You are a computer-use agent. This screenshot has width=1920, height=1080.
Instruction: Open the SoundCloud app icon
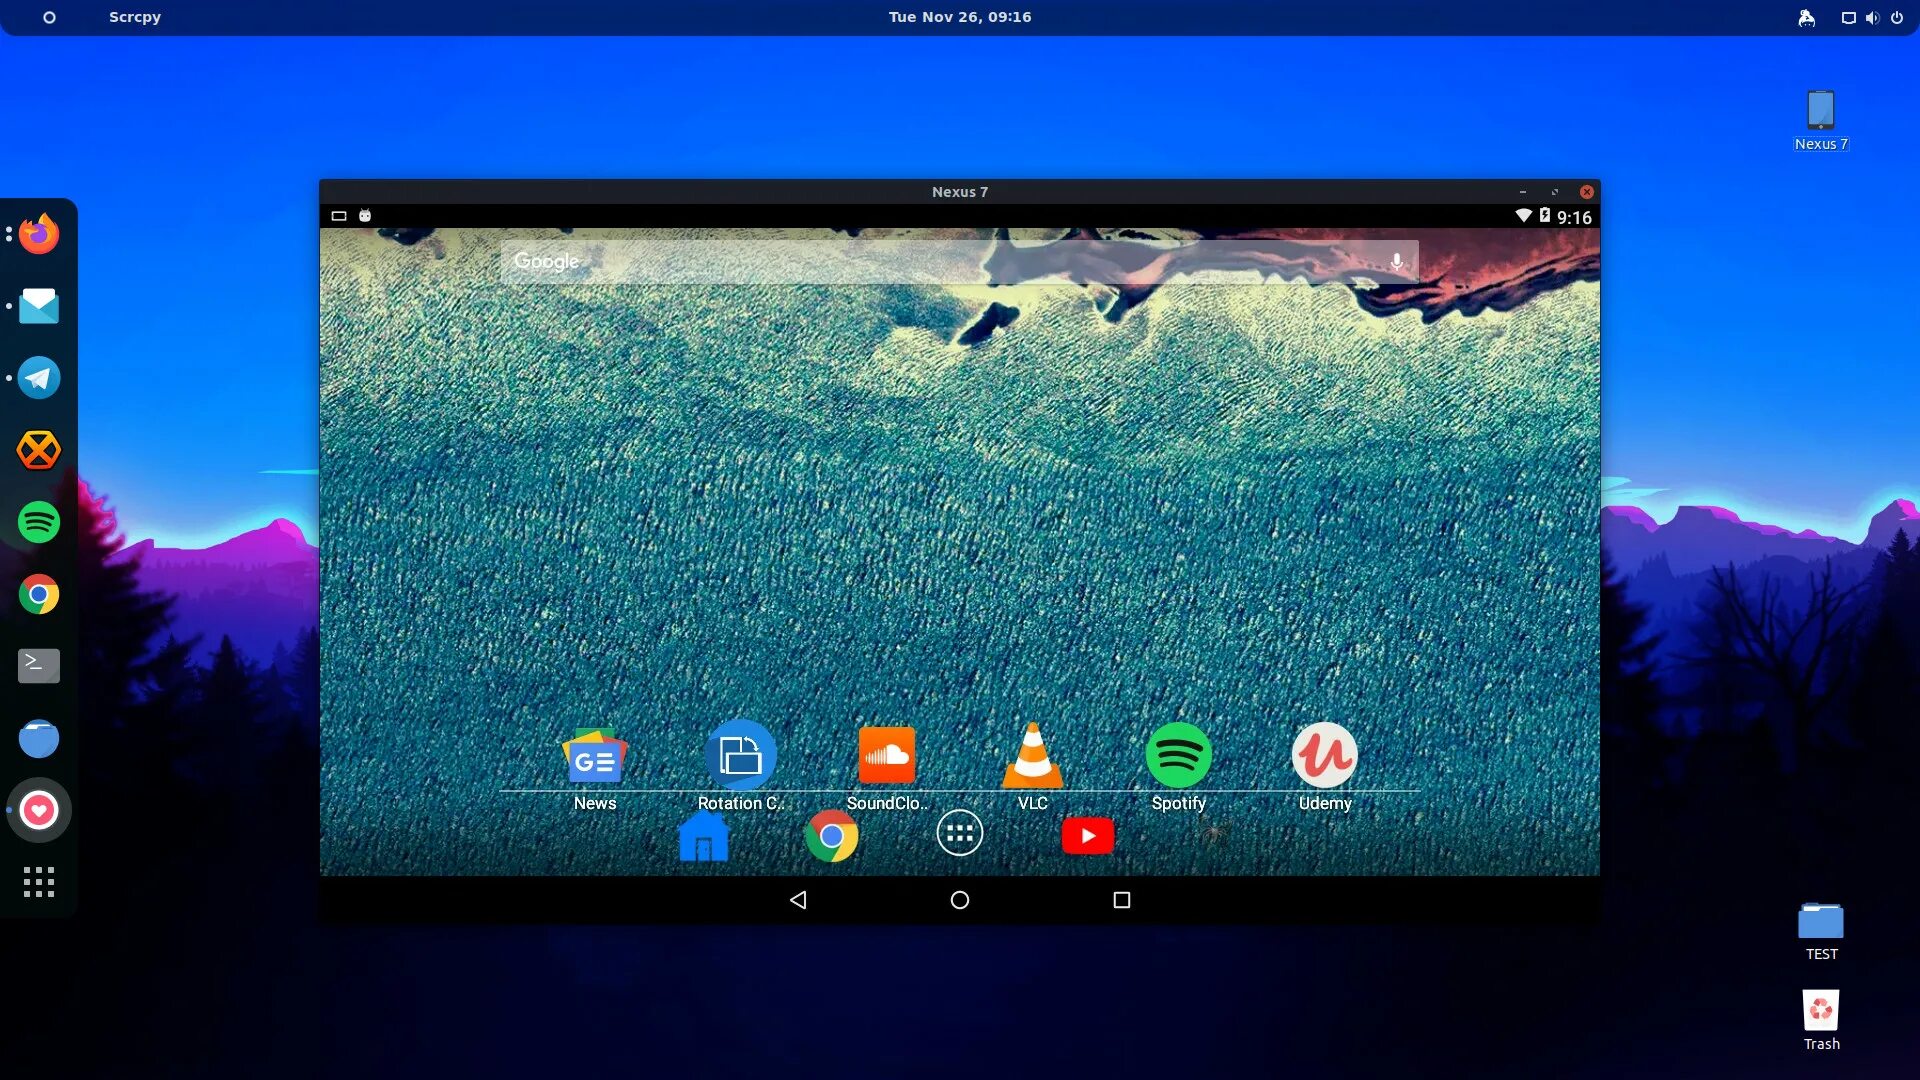(886, 757)
